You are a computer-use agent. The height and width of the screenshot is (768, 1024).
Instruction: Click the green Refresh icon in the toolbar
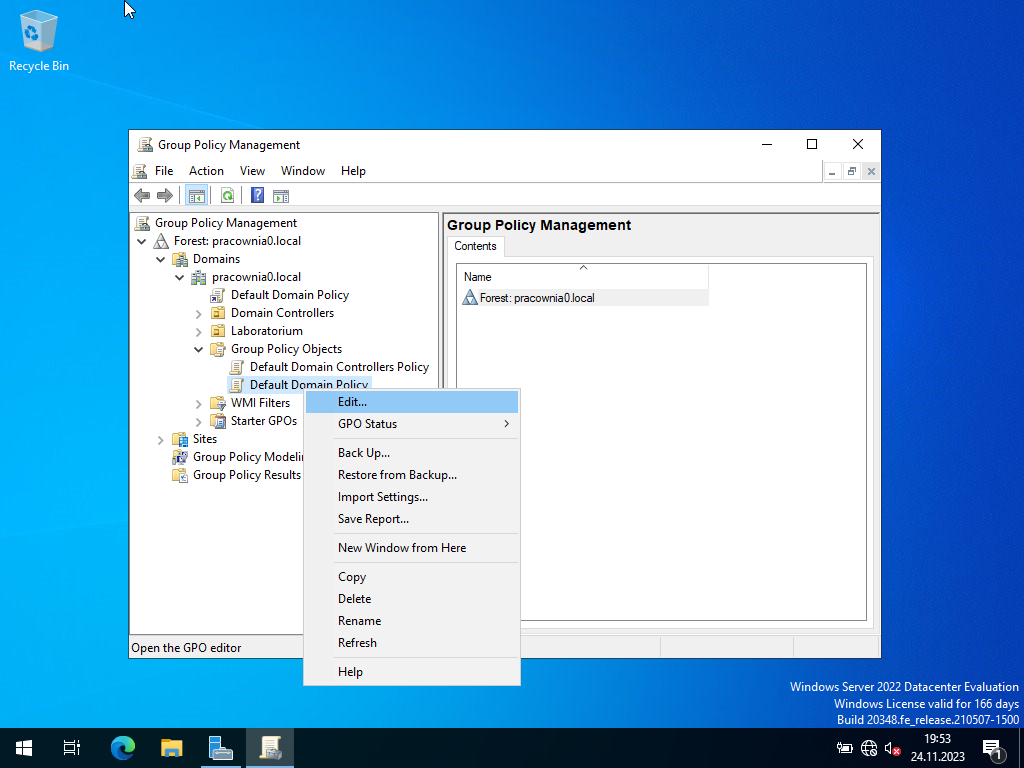tap(227, 195)
